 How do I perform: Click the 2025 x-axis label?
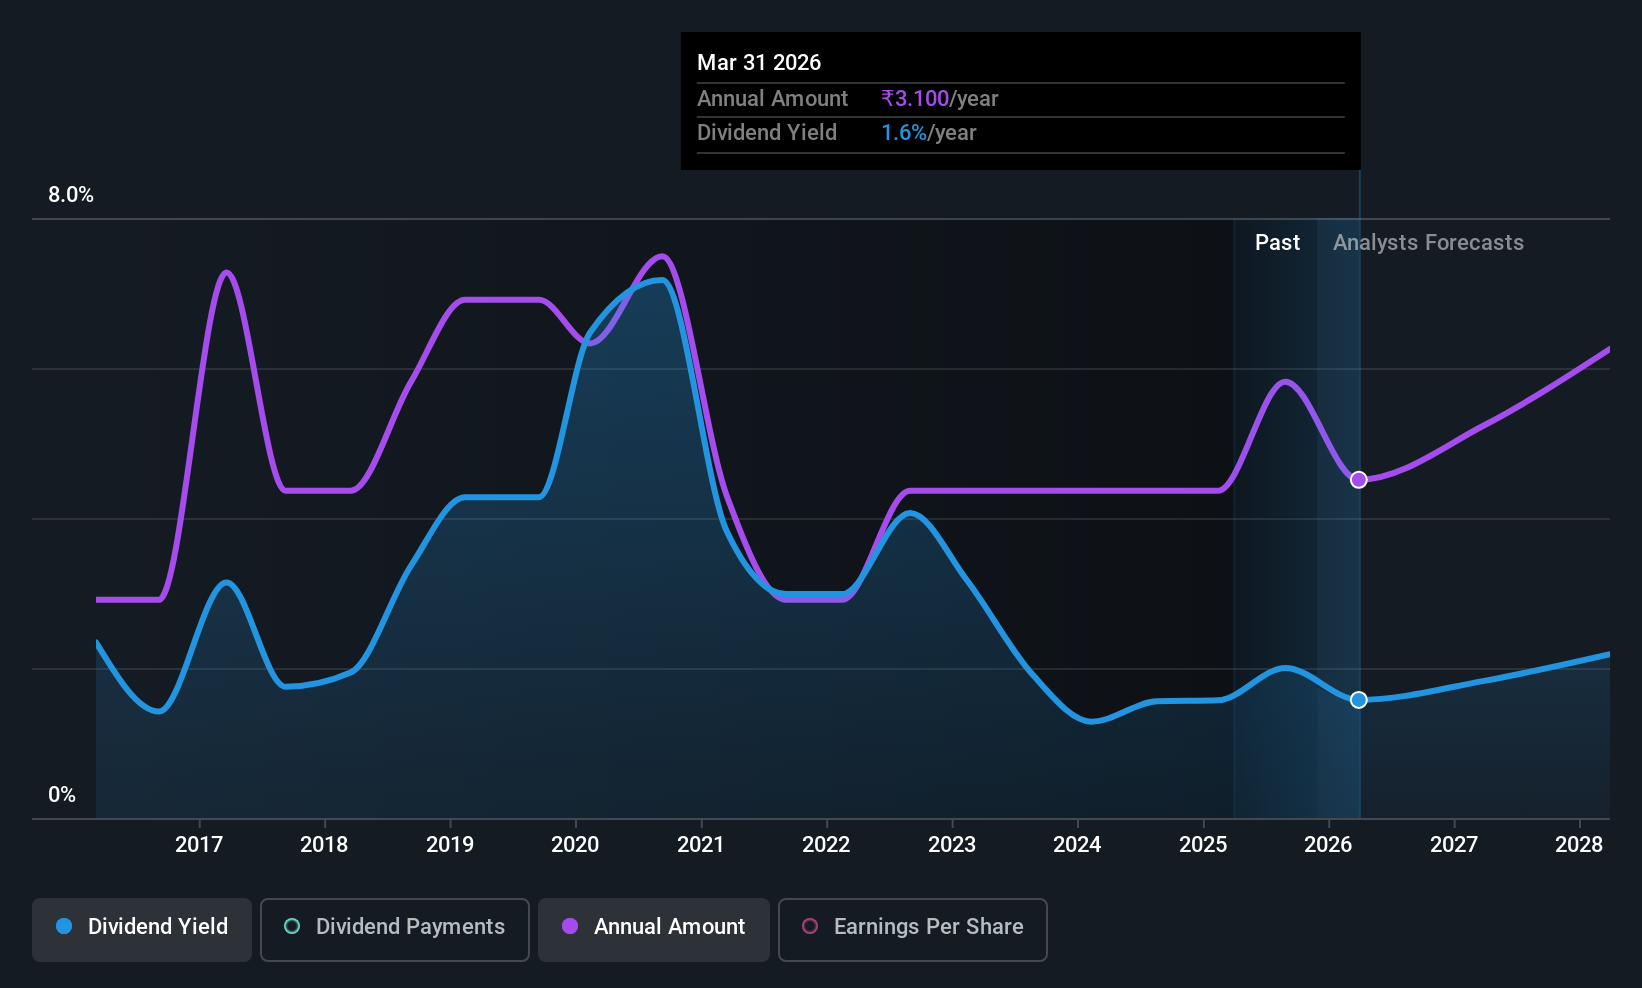pyautogui.click(x=1203, y=845)
